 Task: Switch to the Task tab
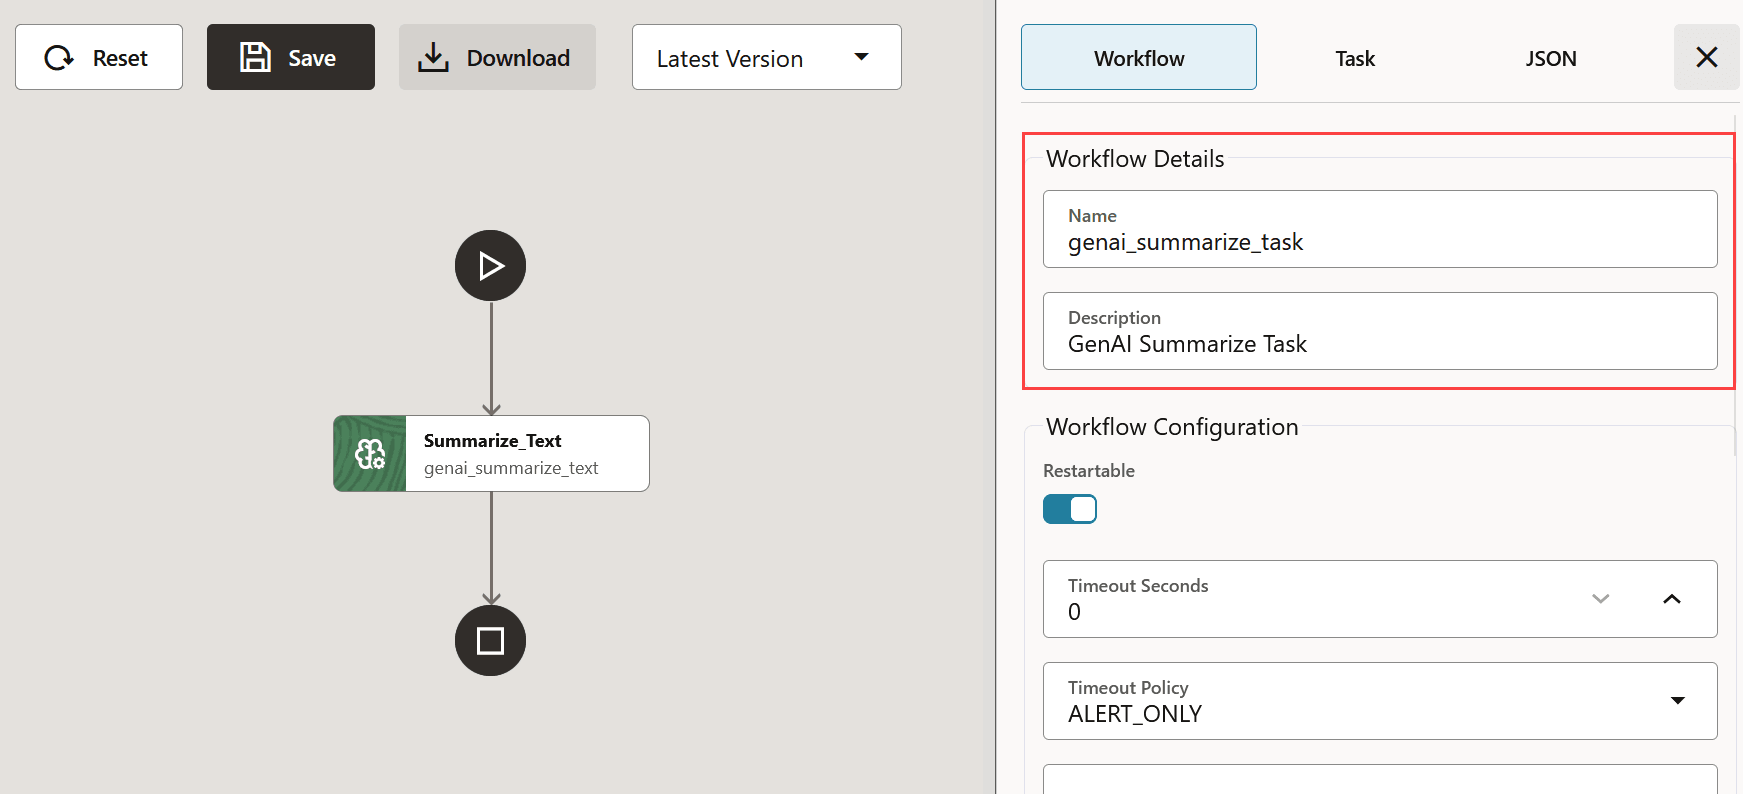[x=1355, y=58]
